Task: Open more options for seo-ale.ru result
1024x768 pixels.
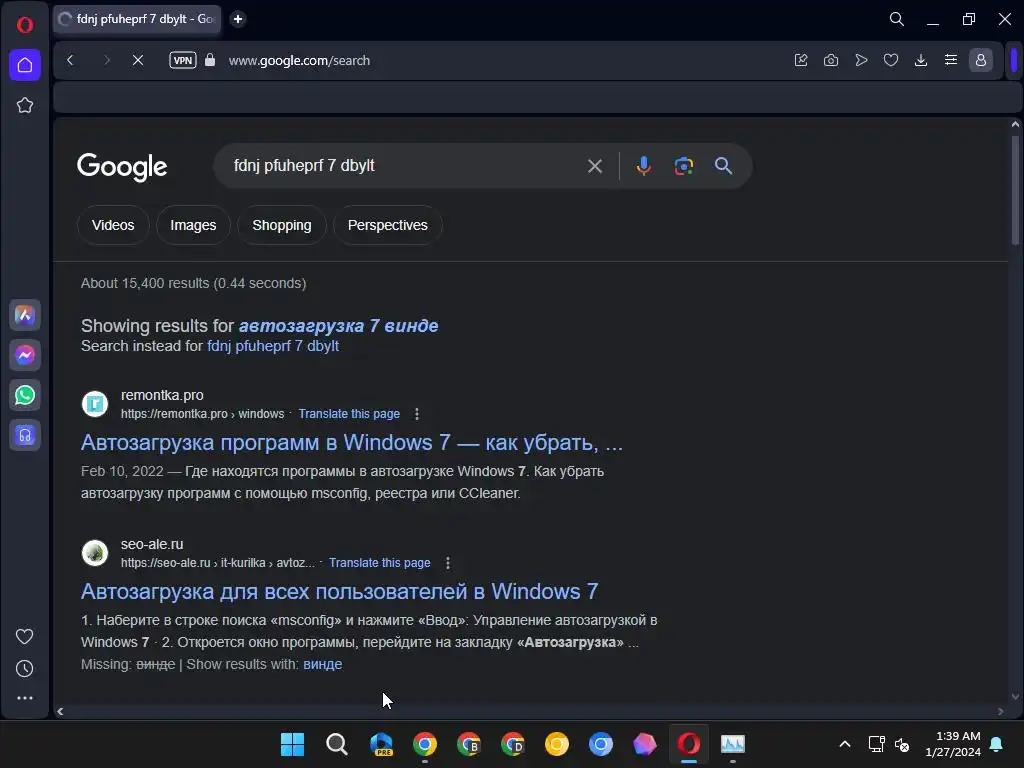Action: coord(447,563)
